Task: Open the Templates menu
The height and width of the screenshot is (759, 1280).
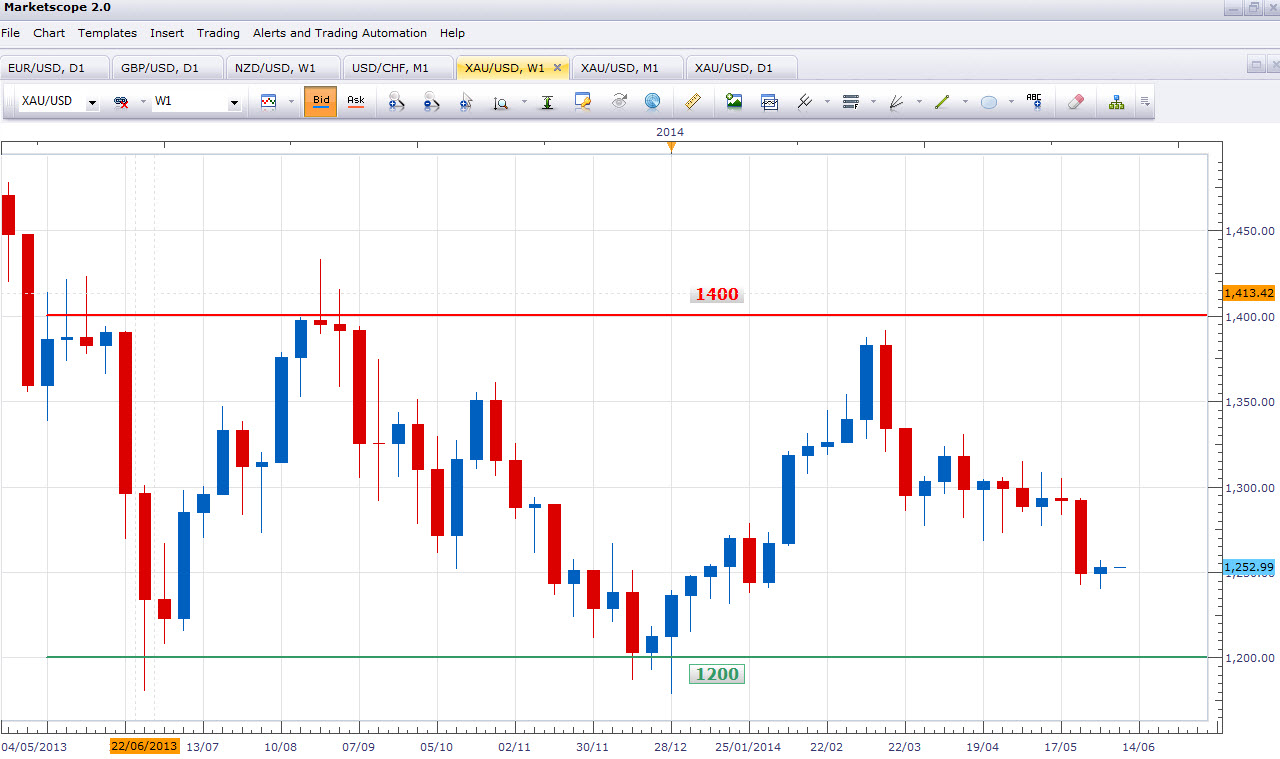Action: pyautogui.click(x=107, y=33)
